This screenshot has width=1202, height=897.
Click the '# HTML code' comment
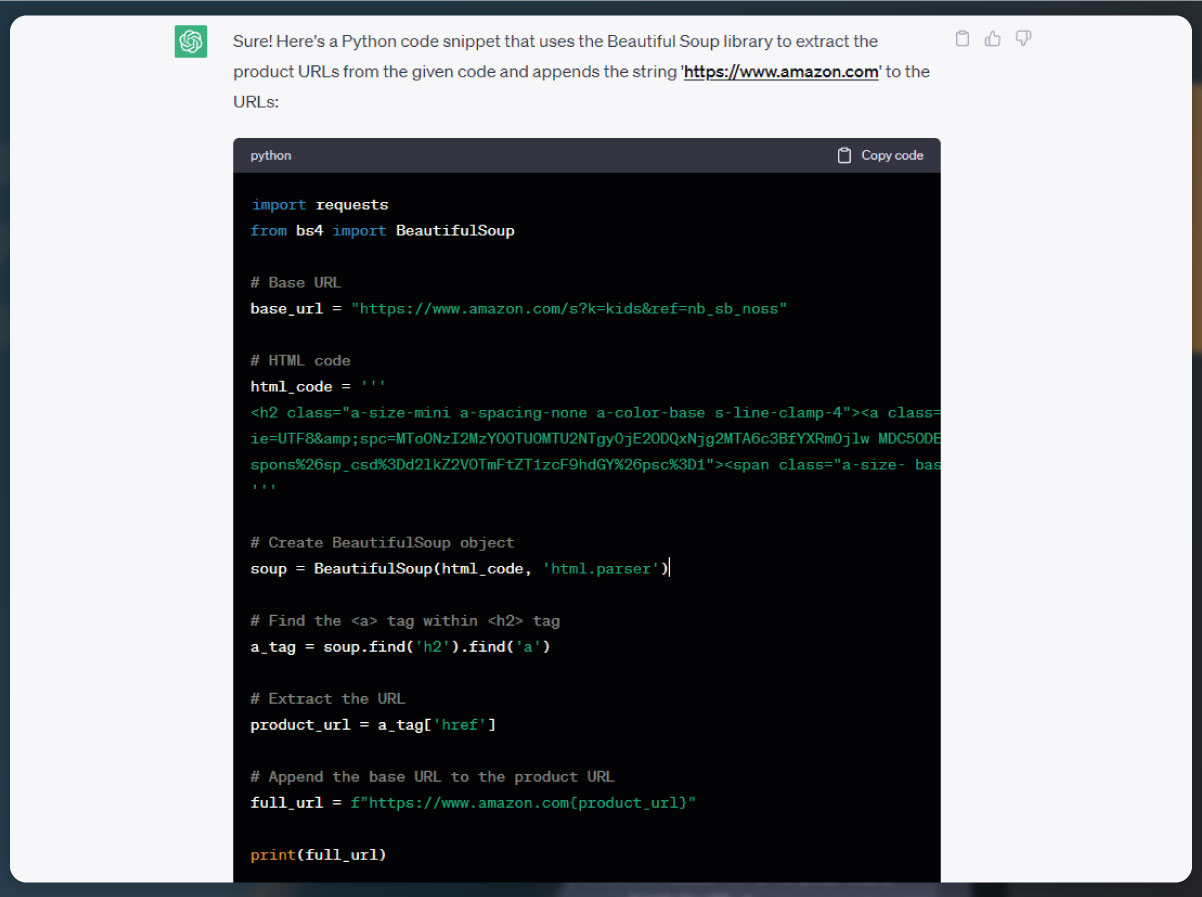tap(300, 360)
